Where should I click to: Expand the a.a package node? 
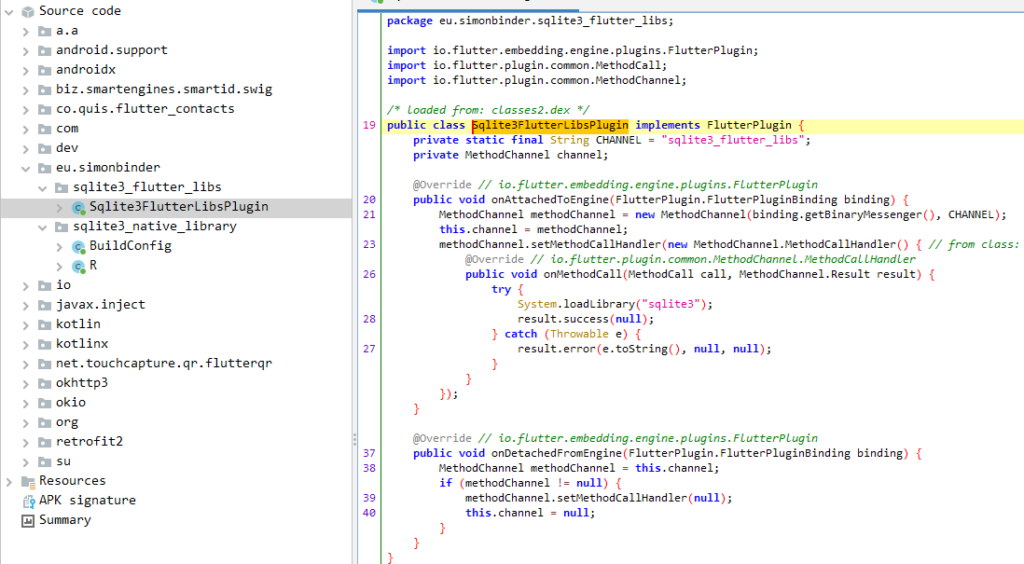(26, 31)
